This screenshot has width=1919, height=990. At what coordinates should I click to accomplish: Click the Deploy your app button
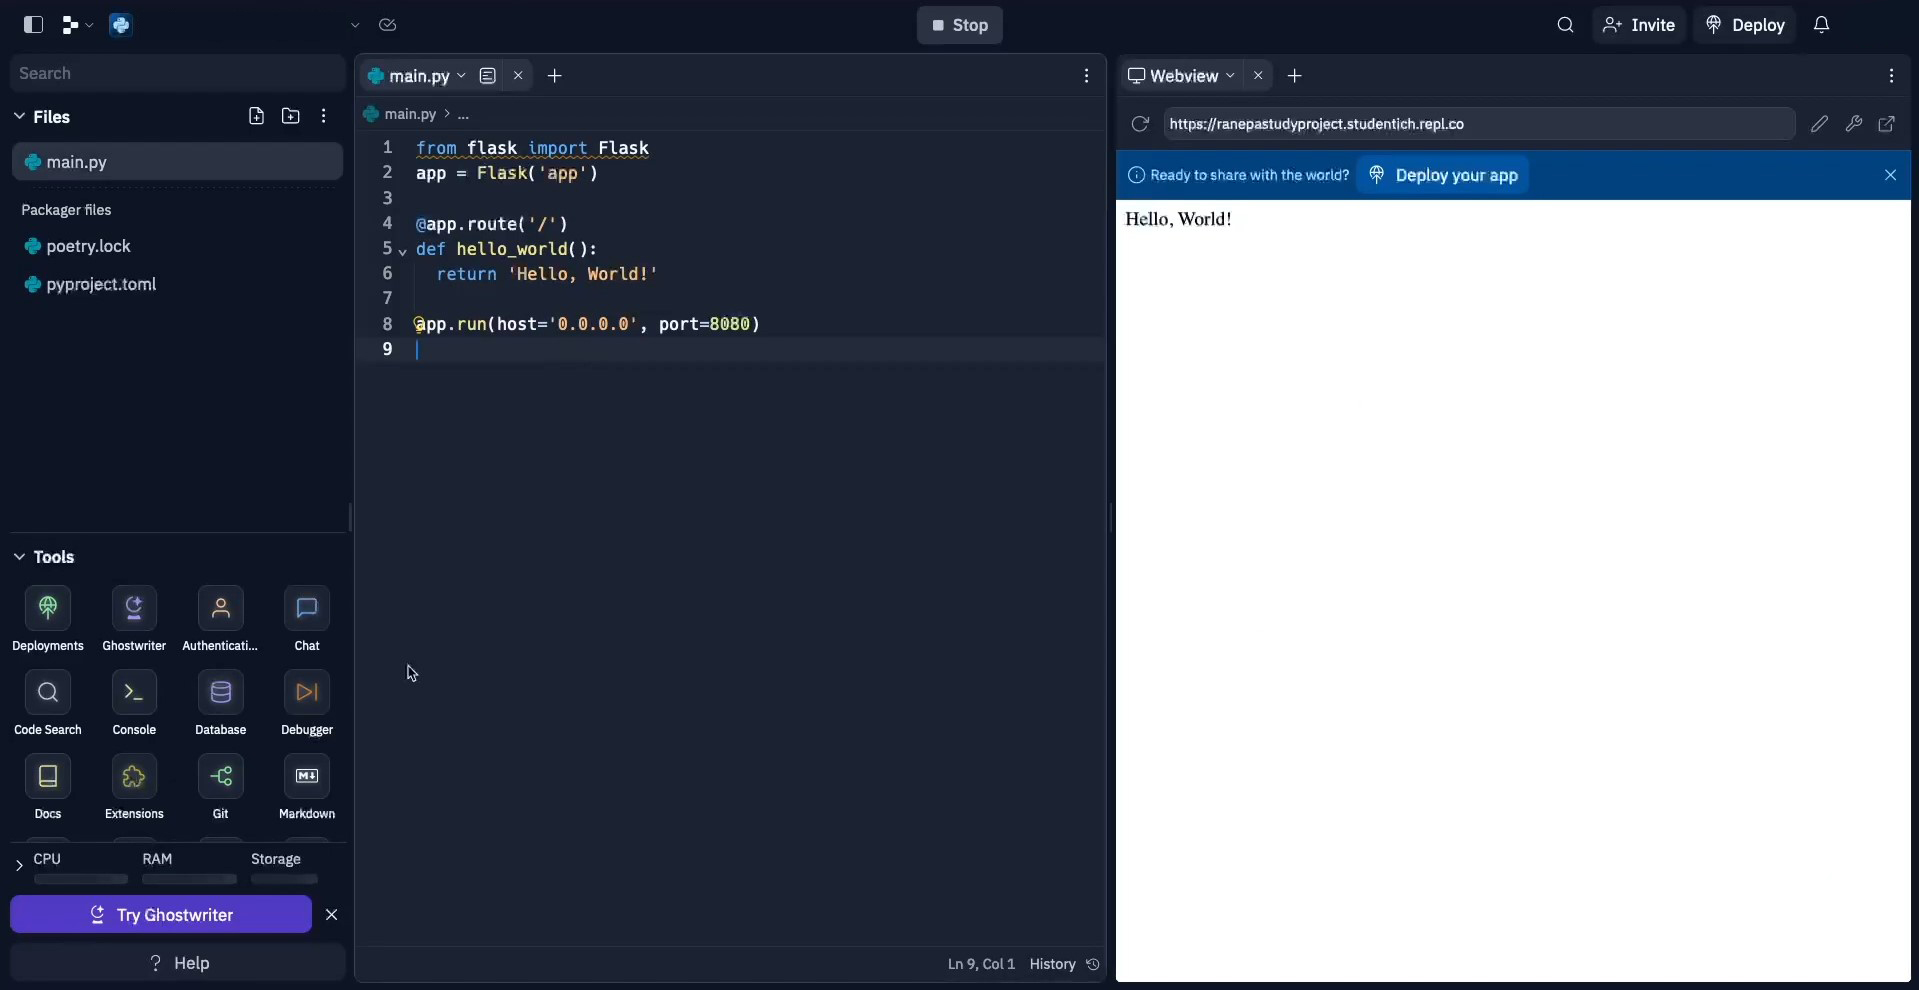[1443, 176]
